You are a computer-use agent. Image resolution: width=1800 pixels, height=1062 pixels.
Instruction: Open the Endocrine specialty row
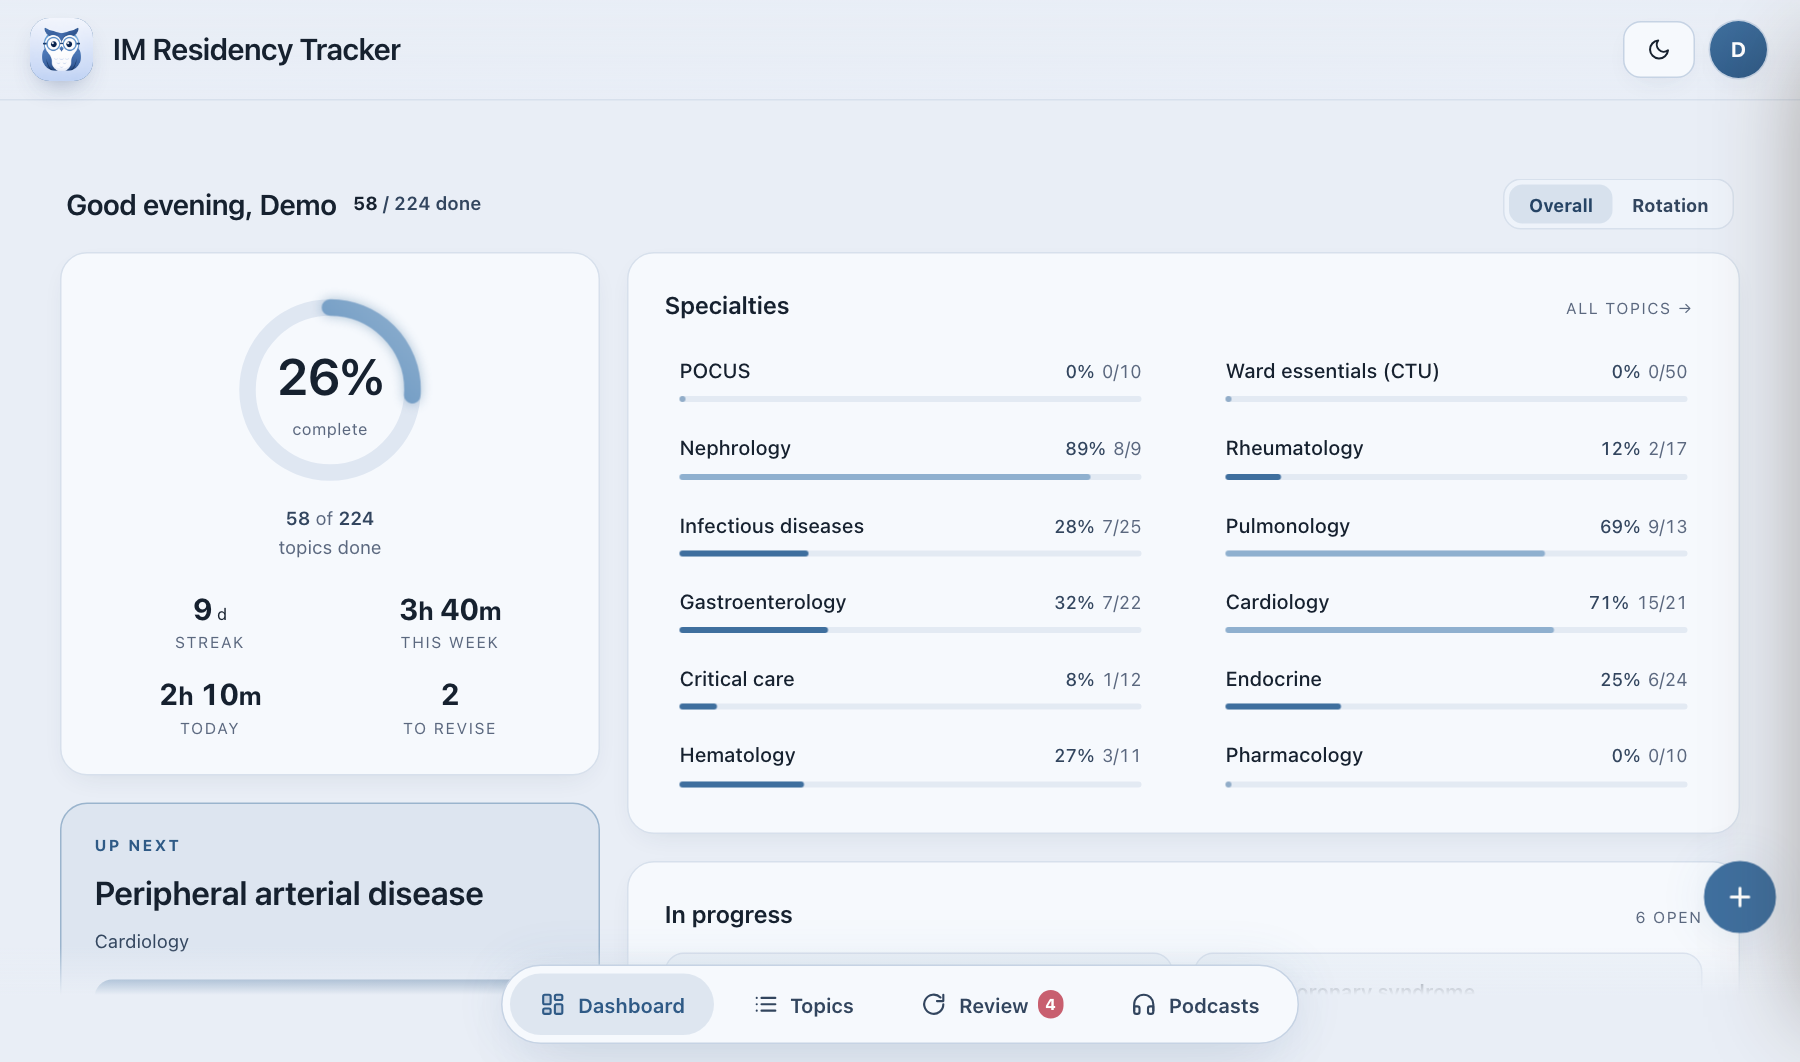tap(1456, 690)
